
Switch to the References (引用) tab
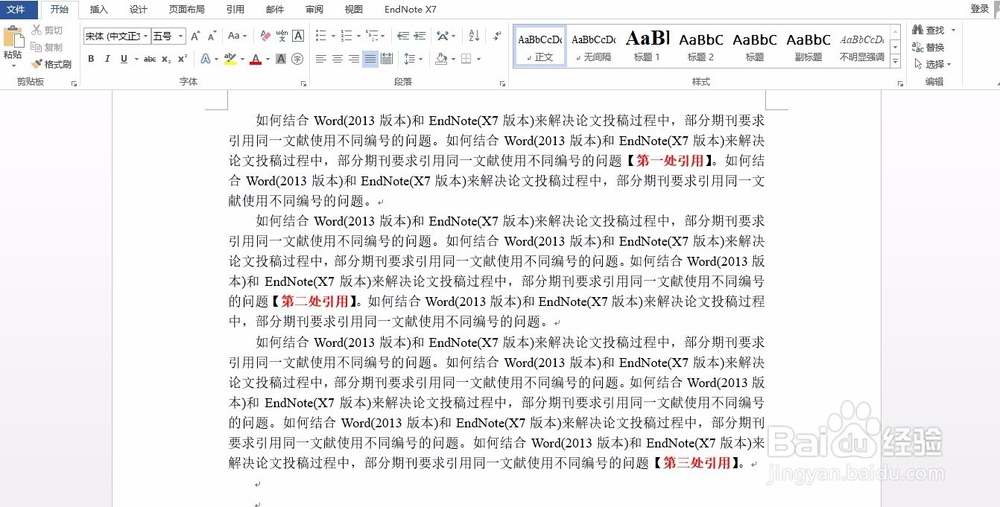click(235, 9)
